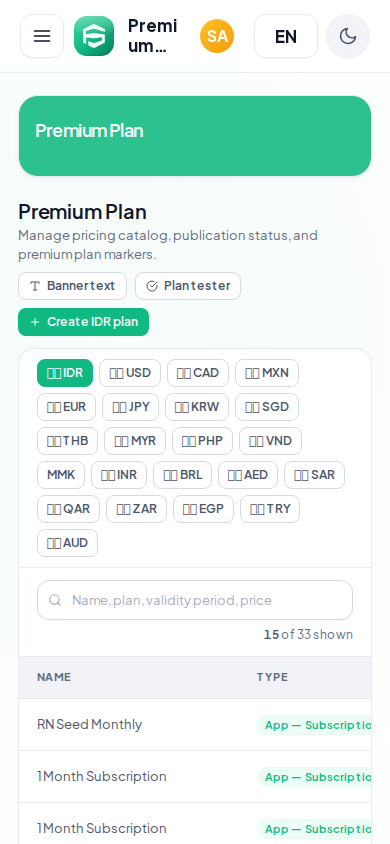Viewport: 390px width, 844px height.
Task: Select the JPY currency chip
Action: point(131,407)
